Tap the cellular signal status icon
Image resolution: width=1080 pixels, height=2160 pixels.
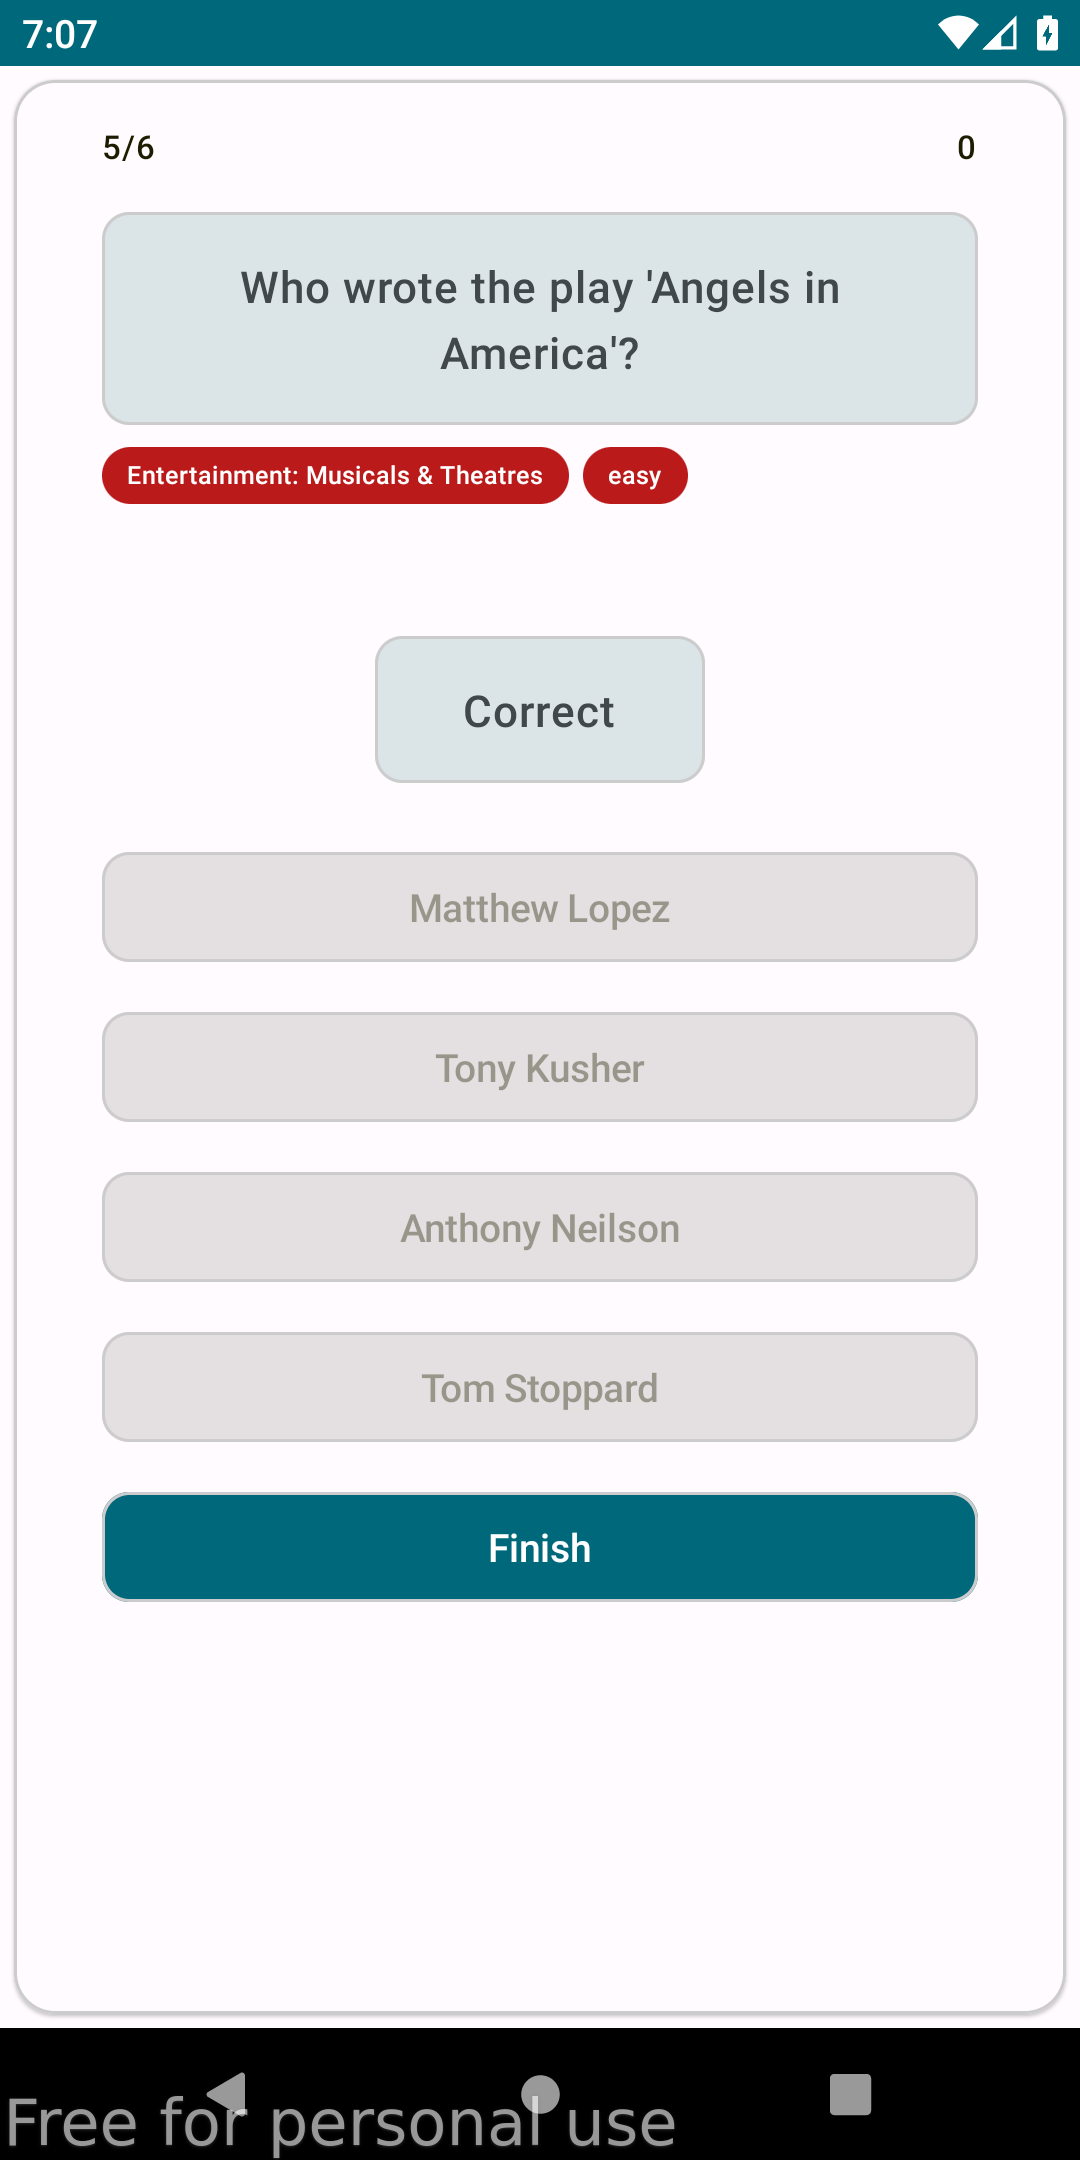1001,34
